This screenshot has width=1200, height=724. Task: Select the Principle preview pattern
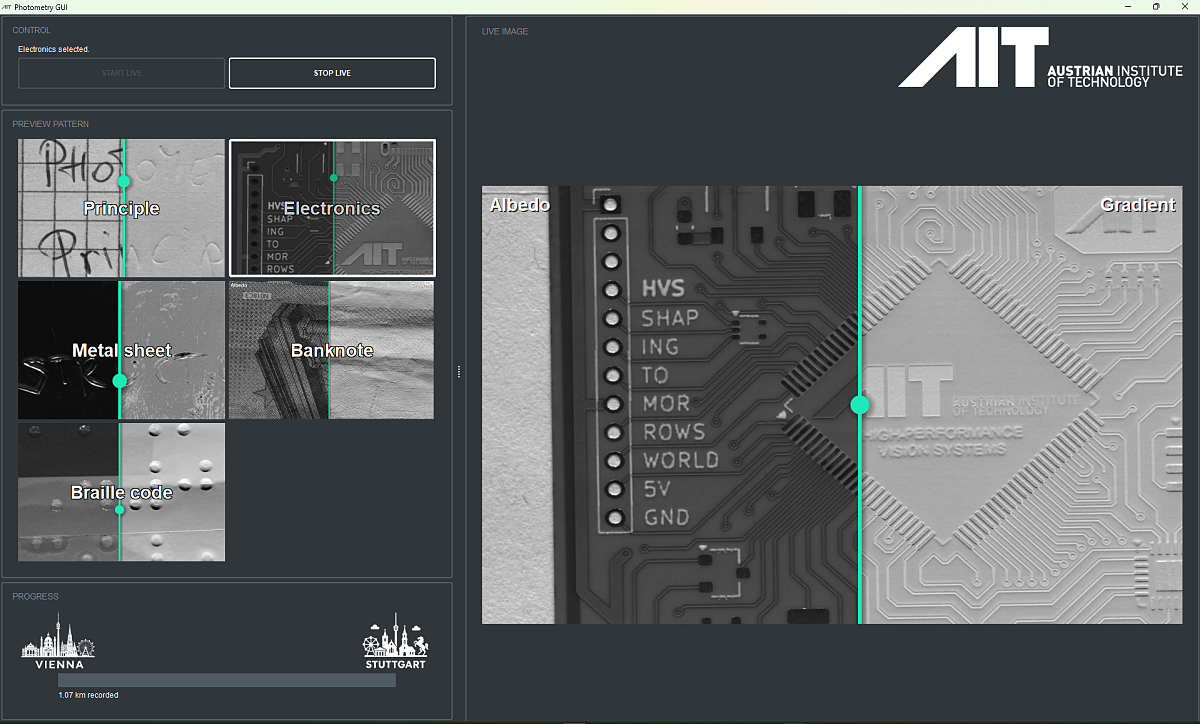121,208
